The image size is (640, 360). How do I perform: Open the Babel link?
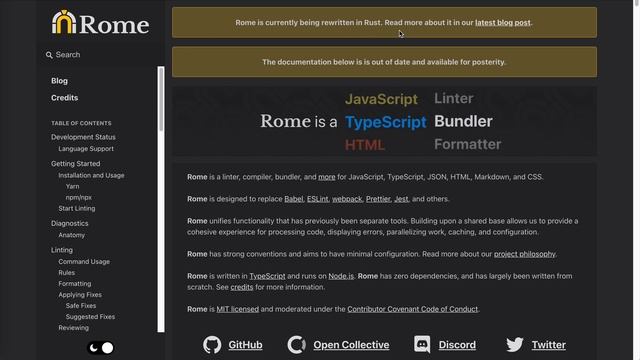point(294,199)
